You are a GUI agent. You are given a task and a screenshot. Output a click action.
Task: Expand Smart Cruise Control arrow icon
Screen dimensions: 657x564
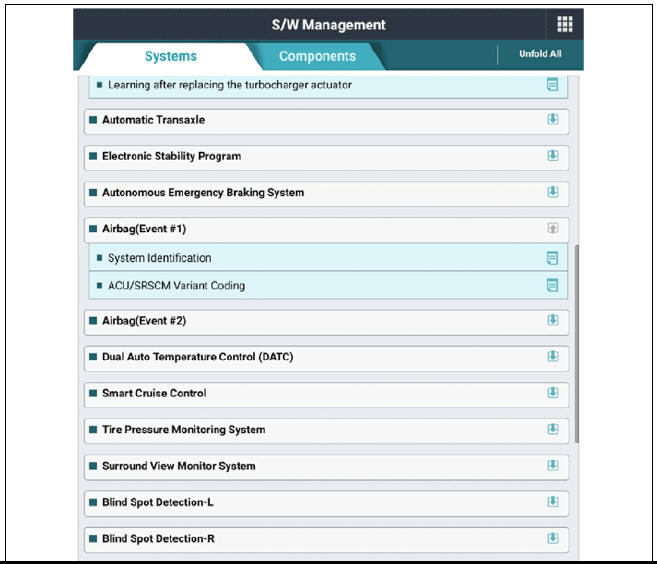(x=553, y=393)
